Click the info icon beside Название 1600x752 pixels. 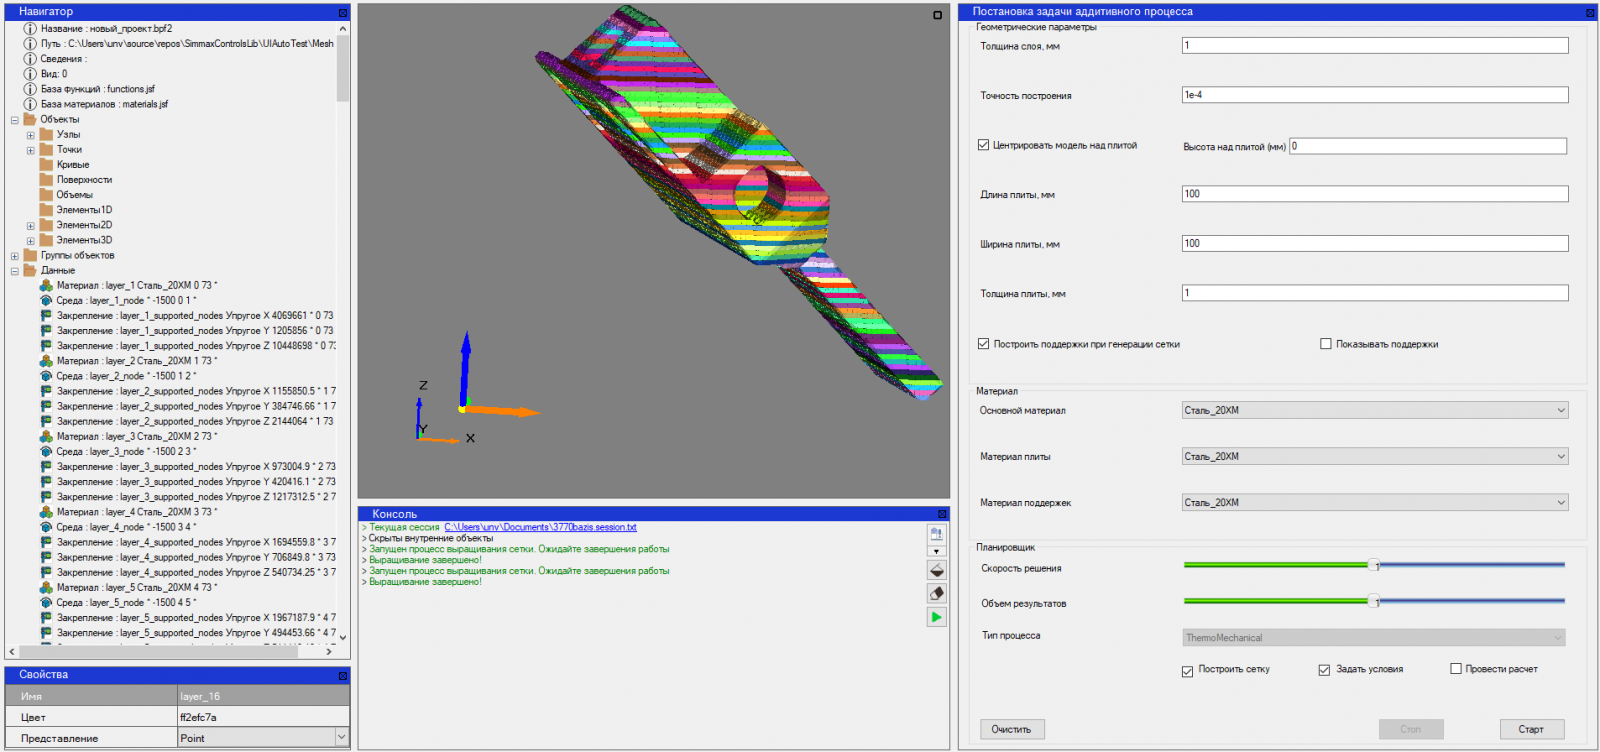click(30, 28)
